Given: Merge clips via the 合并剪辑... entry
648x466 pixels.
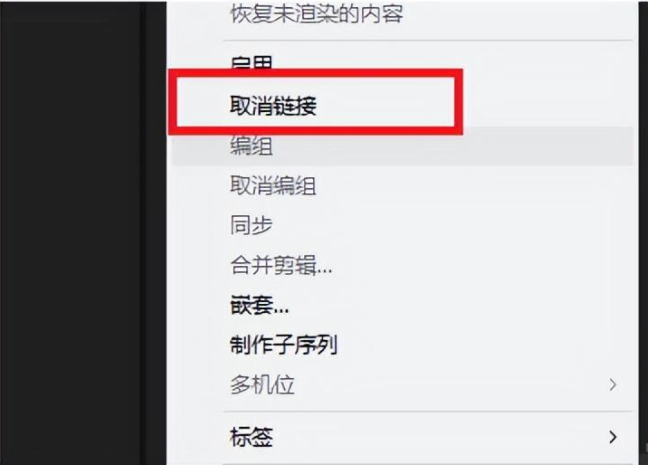Looking at the screenshot, I should pyautogui.click(x=281, y=265).
